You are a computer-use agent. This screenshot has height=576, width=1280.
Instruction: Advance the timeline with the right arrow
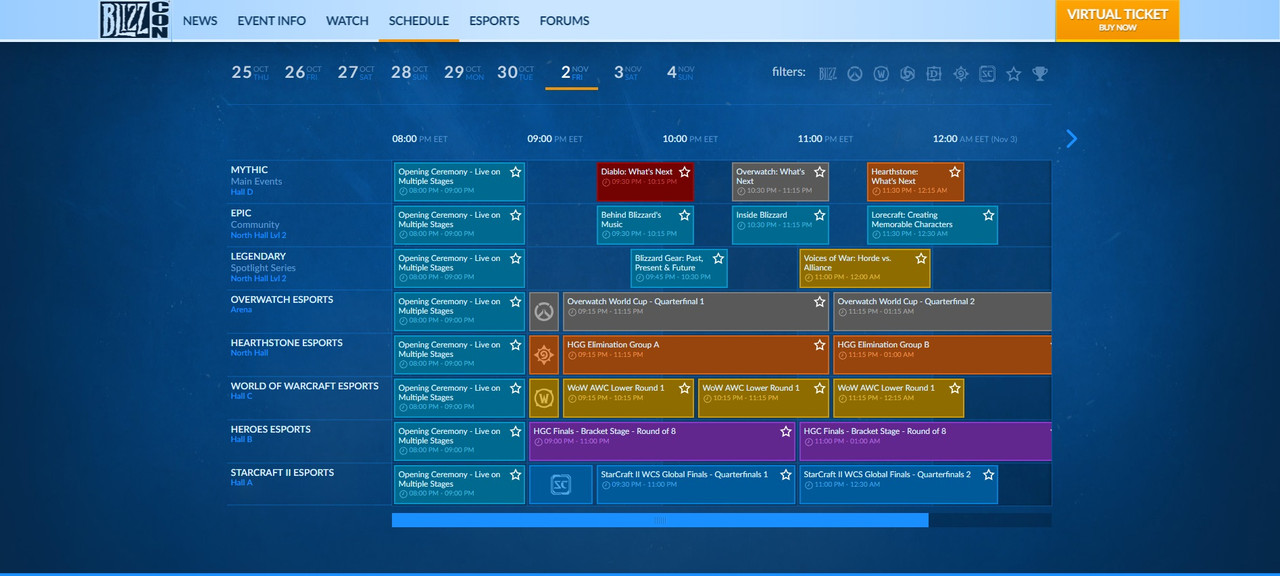click(1071, 139)
